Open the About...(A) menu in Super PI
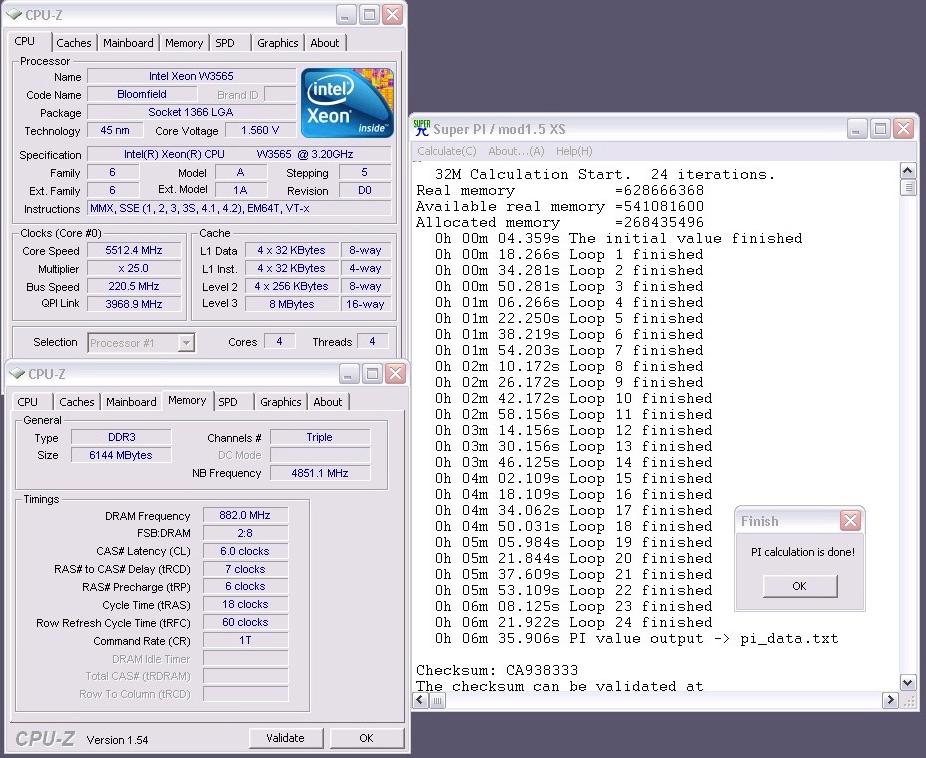This screenshot has width=926, height=758. (x=516, y=151)
